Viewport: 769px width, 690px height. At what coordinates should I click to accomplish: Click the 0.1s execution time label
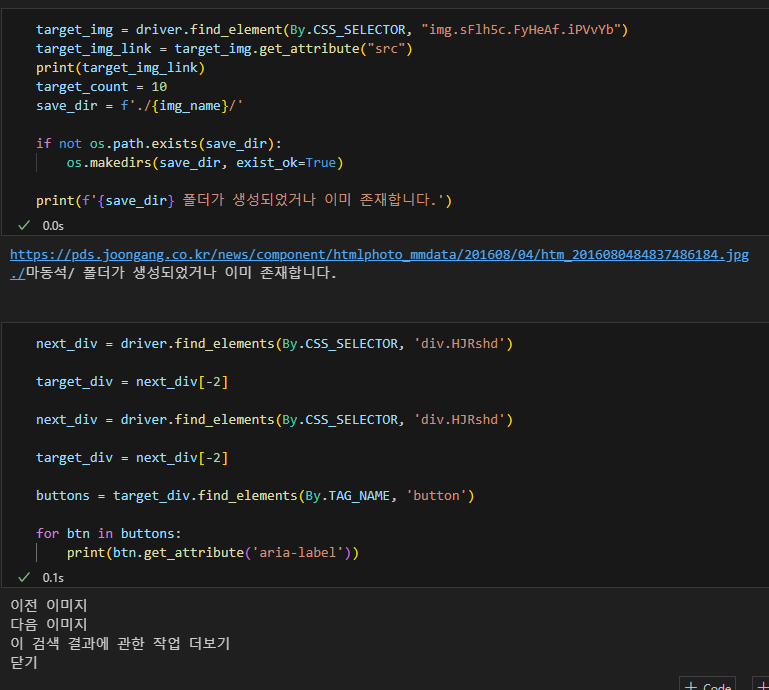[x=53, y=578]
